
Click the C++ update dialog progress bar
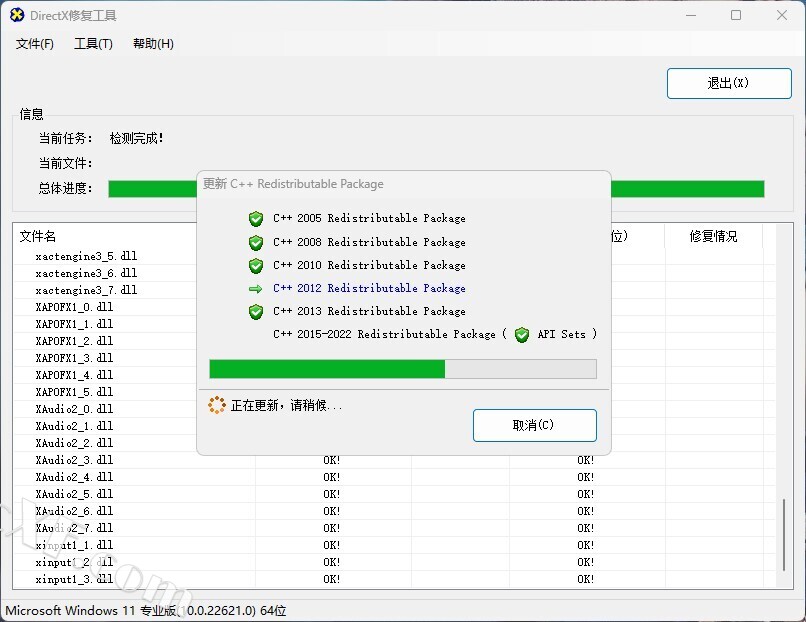coord(403,369)
